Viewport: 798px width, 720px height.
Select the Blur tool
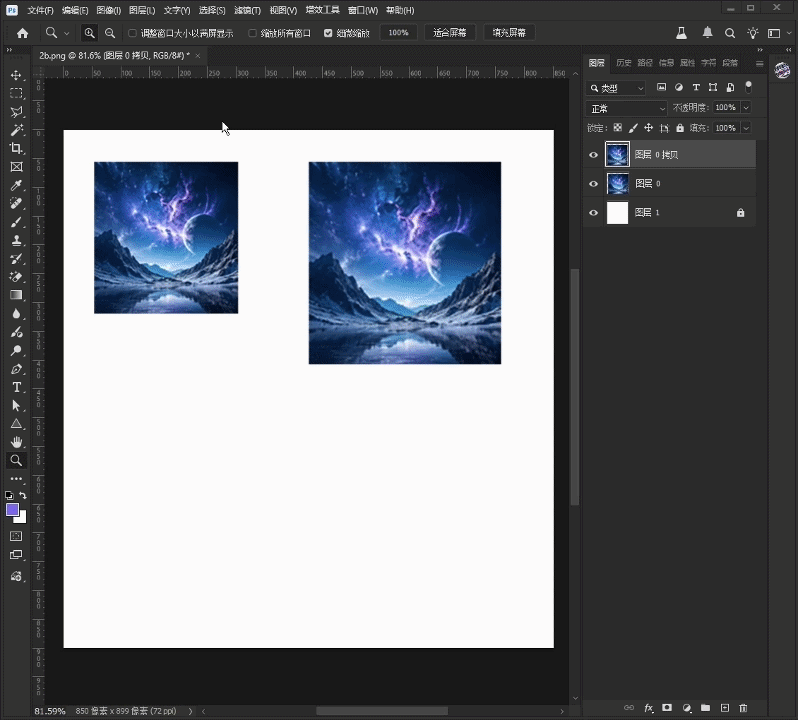pos(16,313)
